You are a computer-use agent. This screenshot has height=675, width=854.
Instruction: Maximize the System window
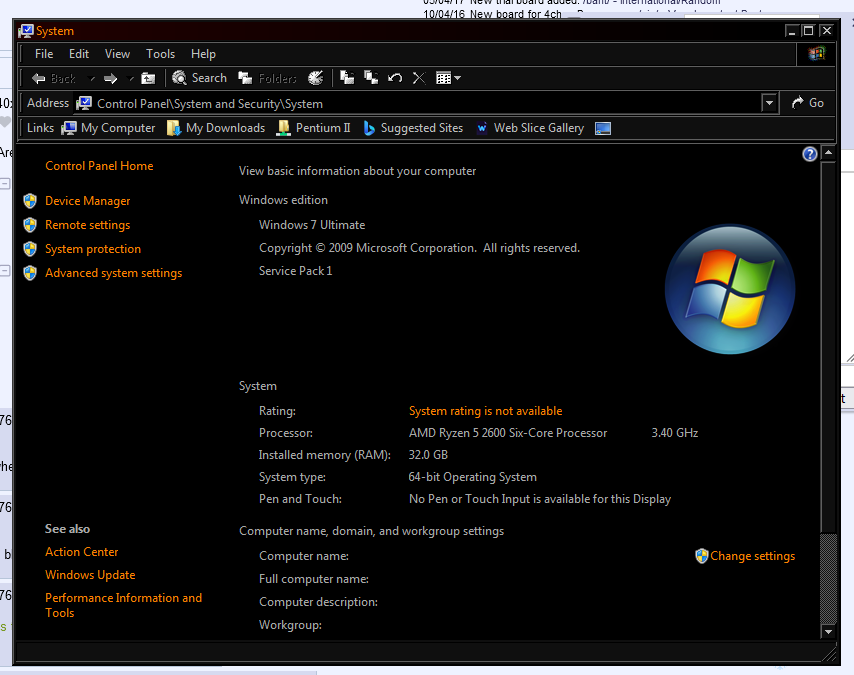pyautogui.click(x=809, y=31)
